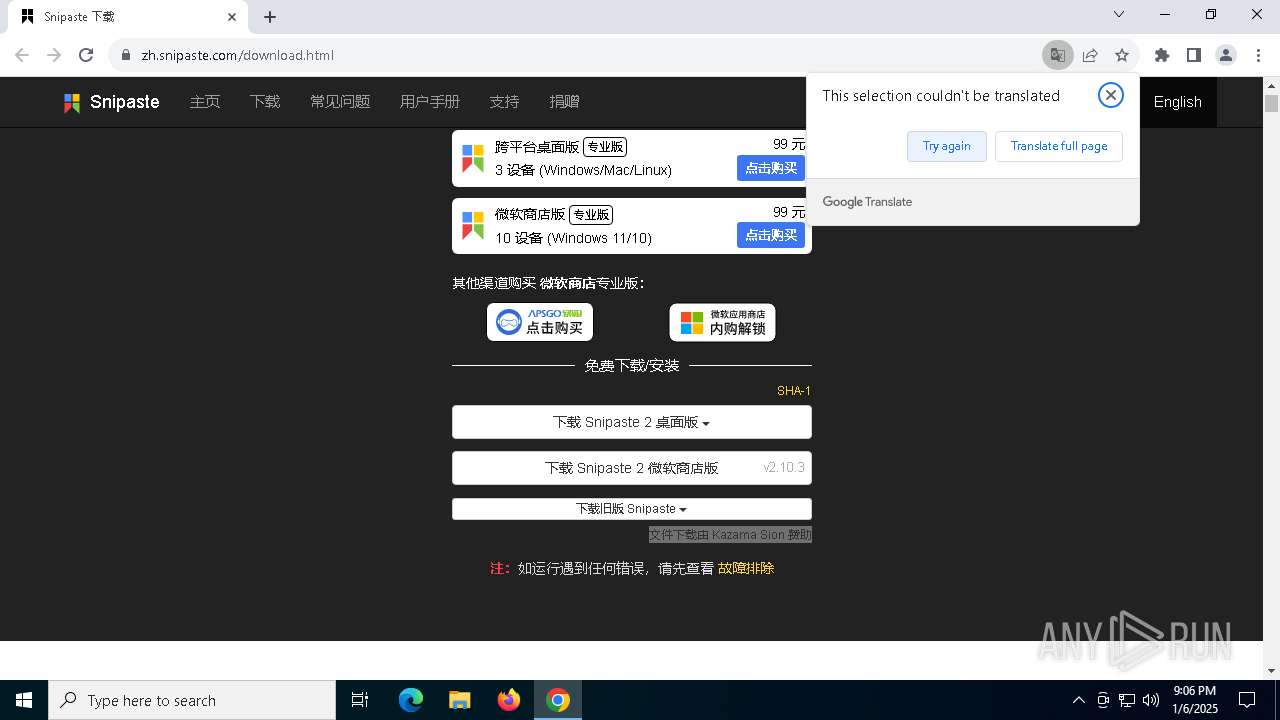Close the Snipaste 下载 tab
1280x720 pixels.
coord(232,17)
